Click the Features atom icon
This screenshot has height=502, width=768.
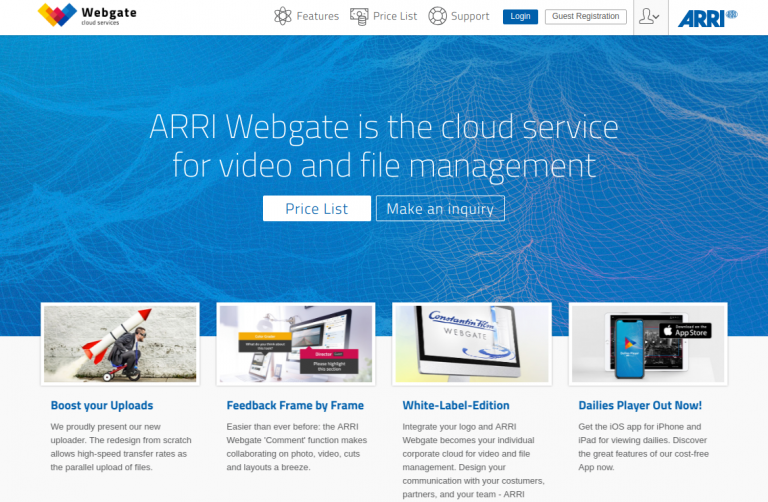coord(283,16)
